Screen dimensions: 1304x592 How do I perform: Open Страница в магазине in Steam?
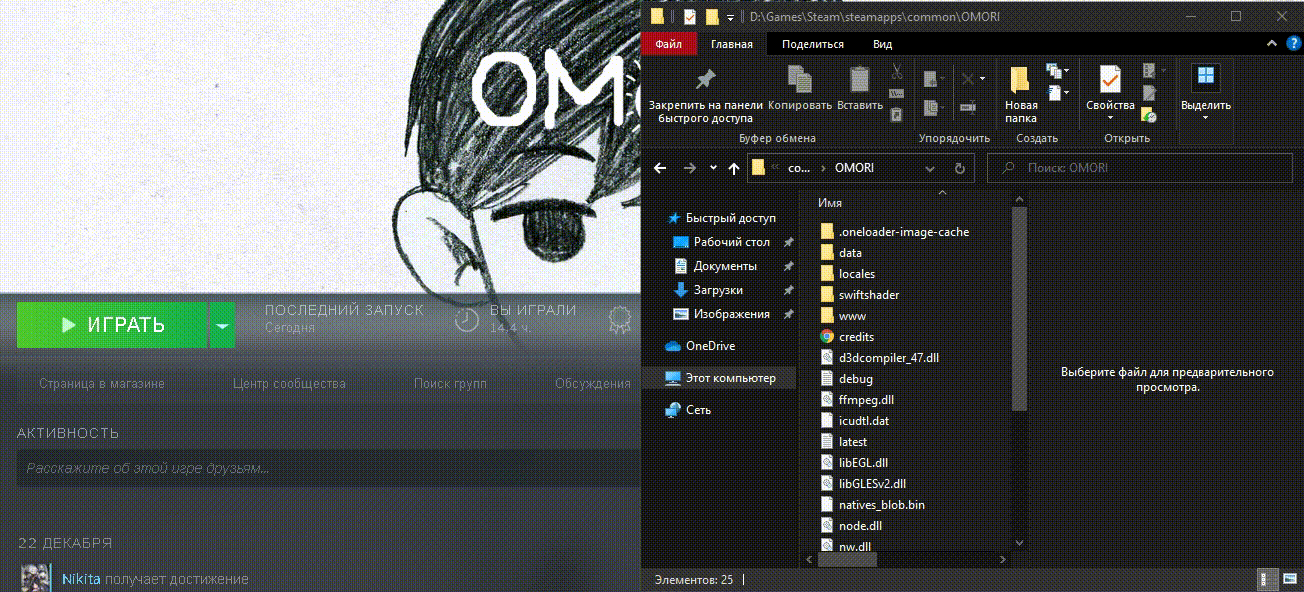click(102, 383)
